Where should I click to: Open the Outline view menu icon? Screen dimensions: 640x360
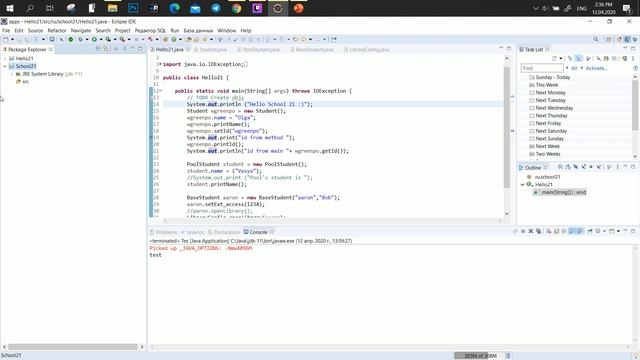618,167
